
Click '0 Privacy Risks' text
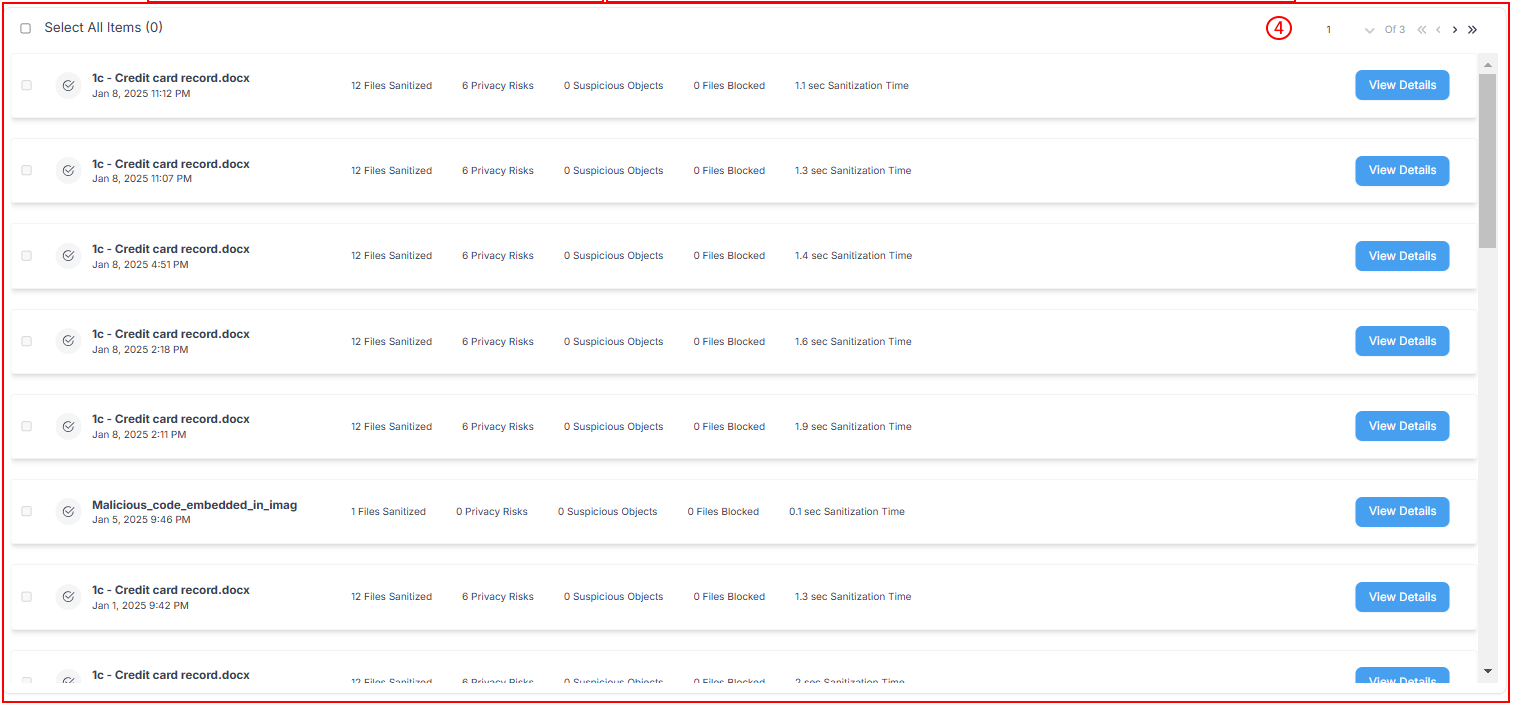pos(492,512)
